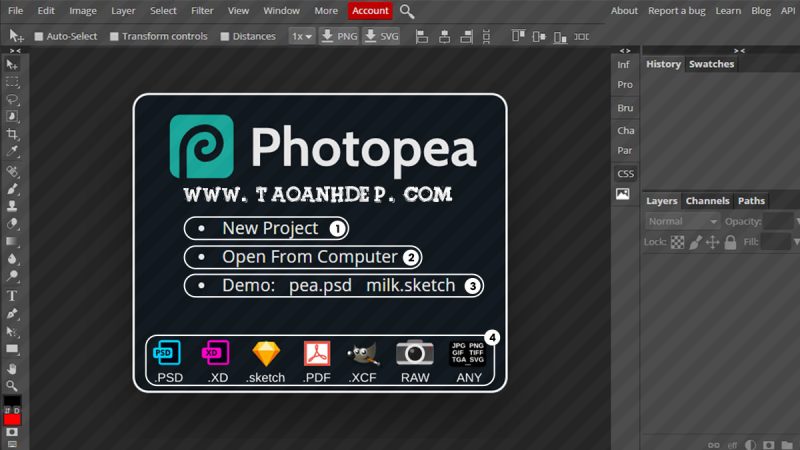Distribute vertical spacing icon

486,36
